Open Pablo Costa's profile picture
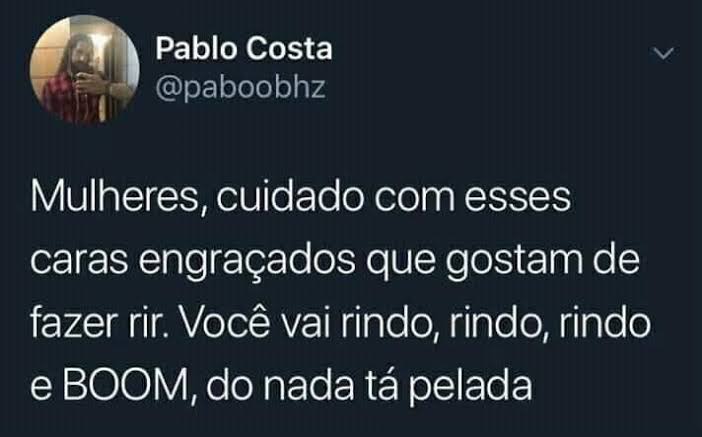The image size is (702, 437). tap(84, 70)
